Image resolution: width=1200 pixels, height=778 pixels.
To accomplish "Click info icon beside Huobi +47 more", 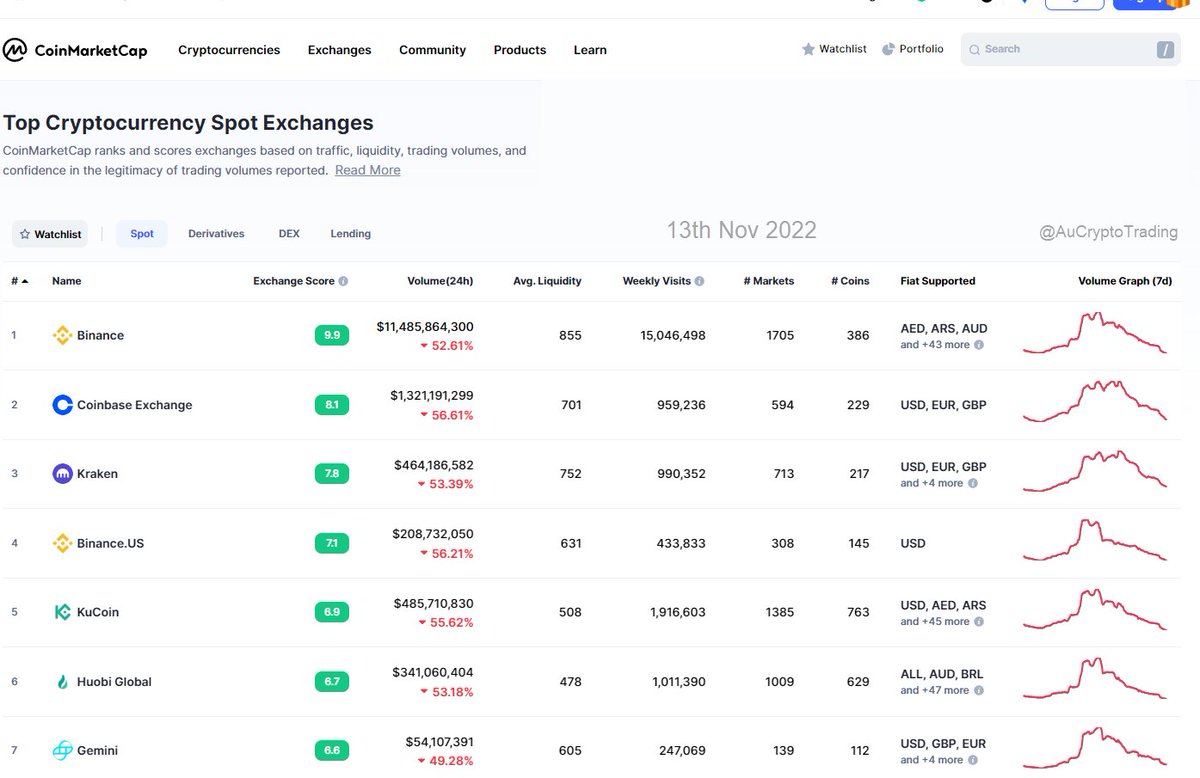I will pos(978,691).
